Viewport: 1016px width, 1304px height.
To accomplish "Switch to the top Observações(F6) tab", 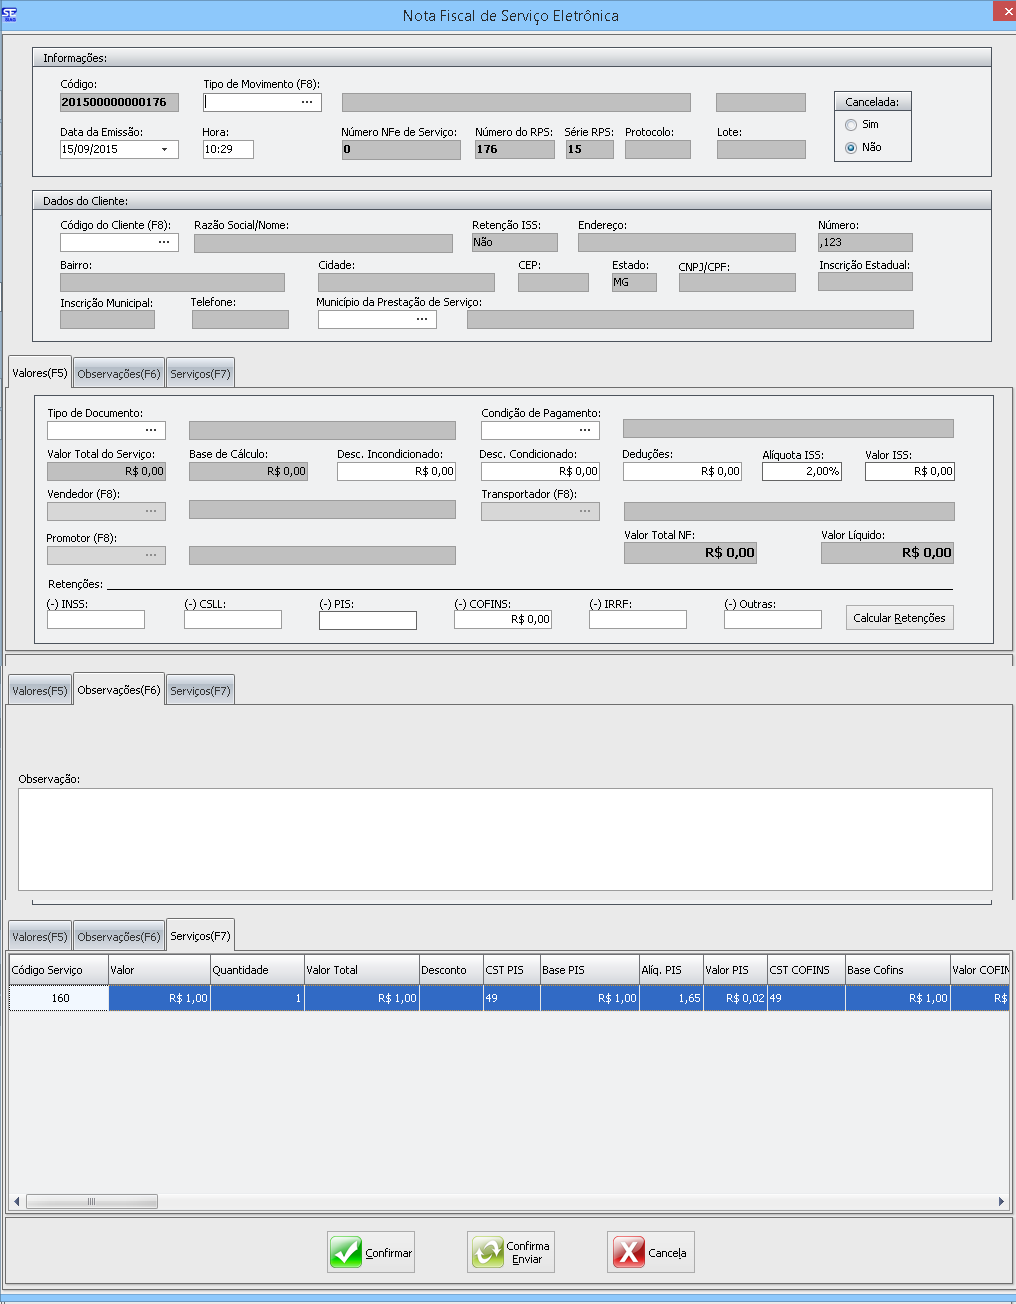I will coord(118,374).
